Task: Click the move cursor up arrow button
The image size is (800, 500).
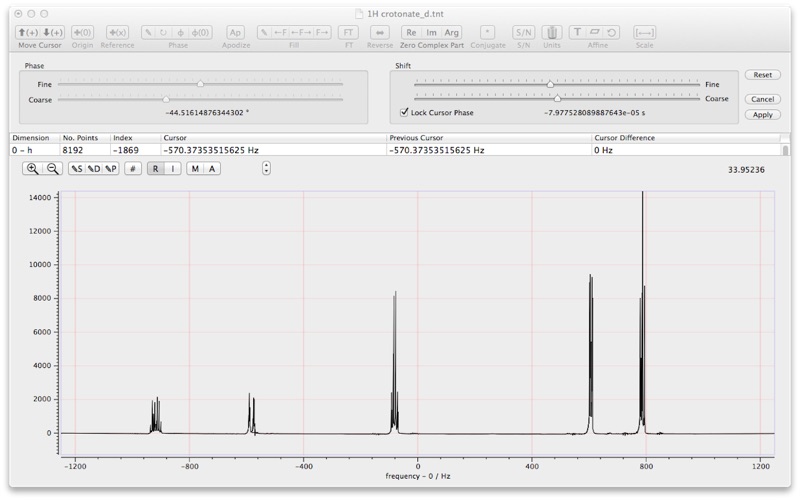Action: (28, 33)
